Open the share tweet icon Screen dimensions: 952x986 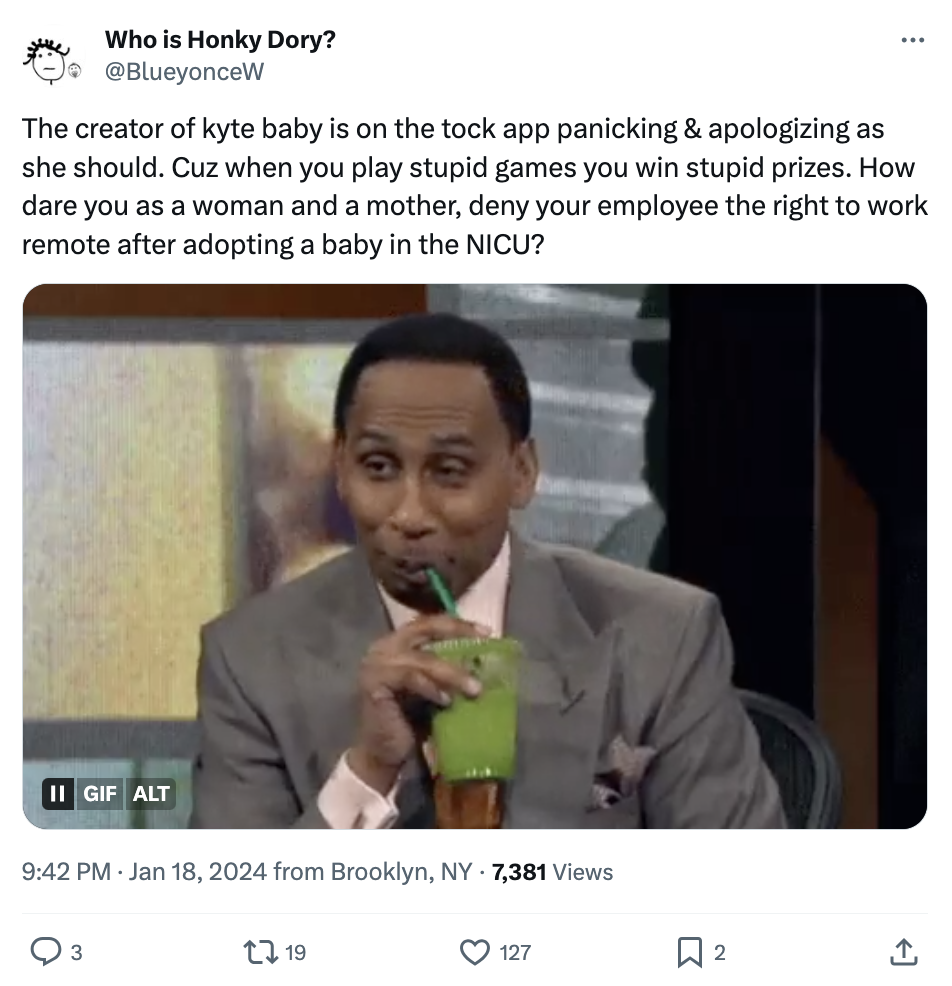click(902, 952)
